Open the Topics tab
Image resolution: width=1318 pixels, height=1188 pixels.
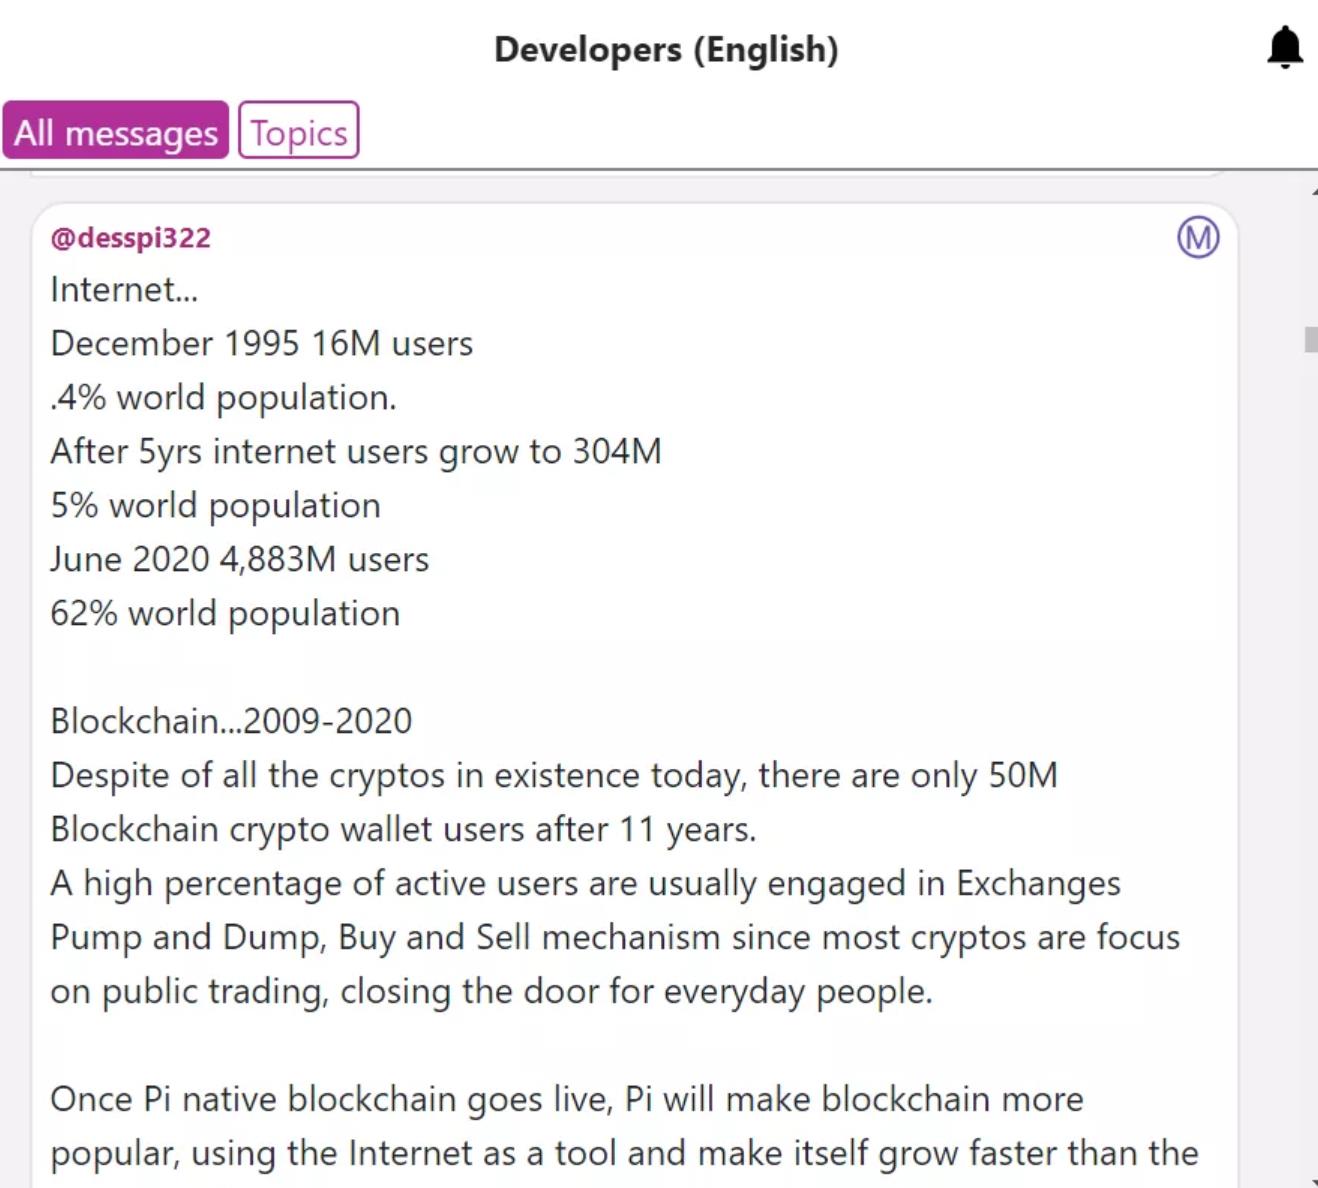[x=299, y=130]
